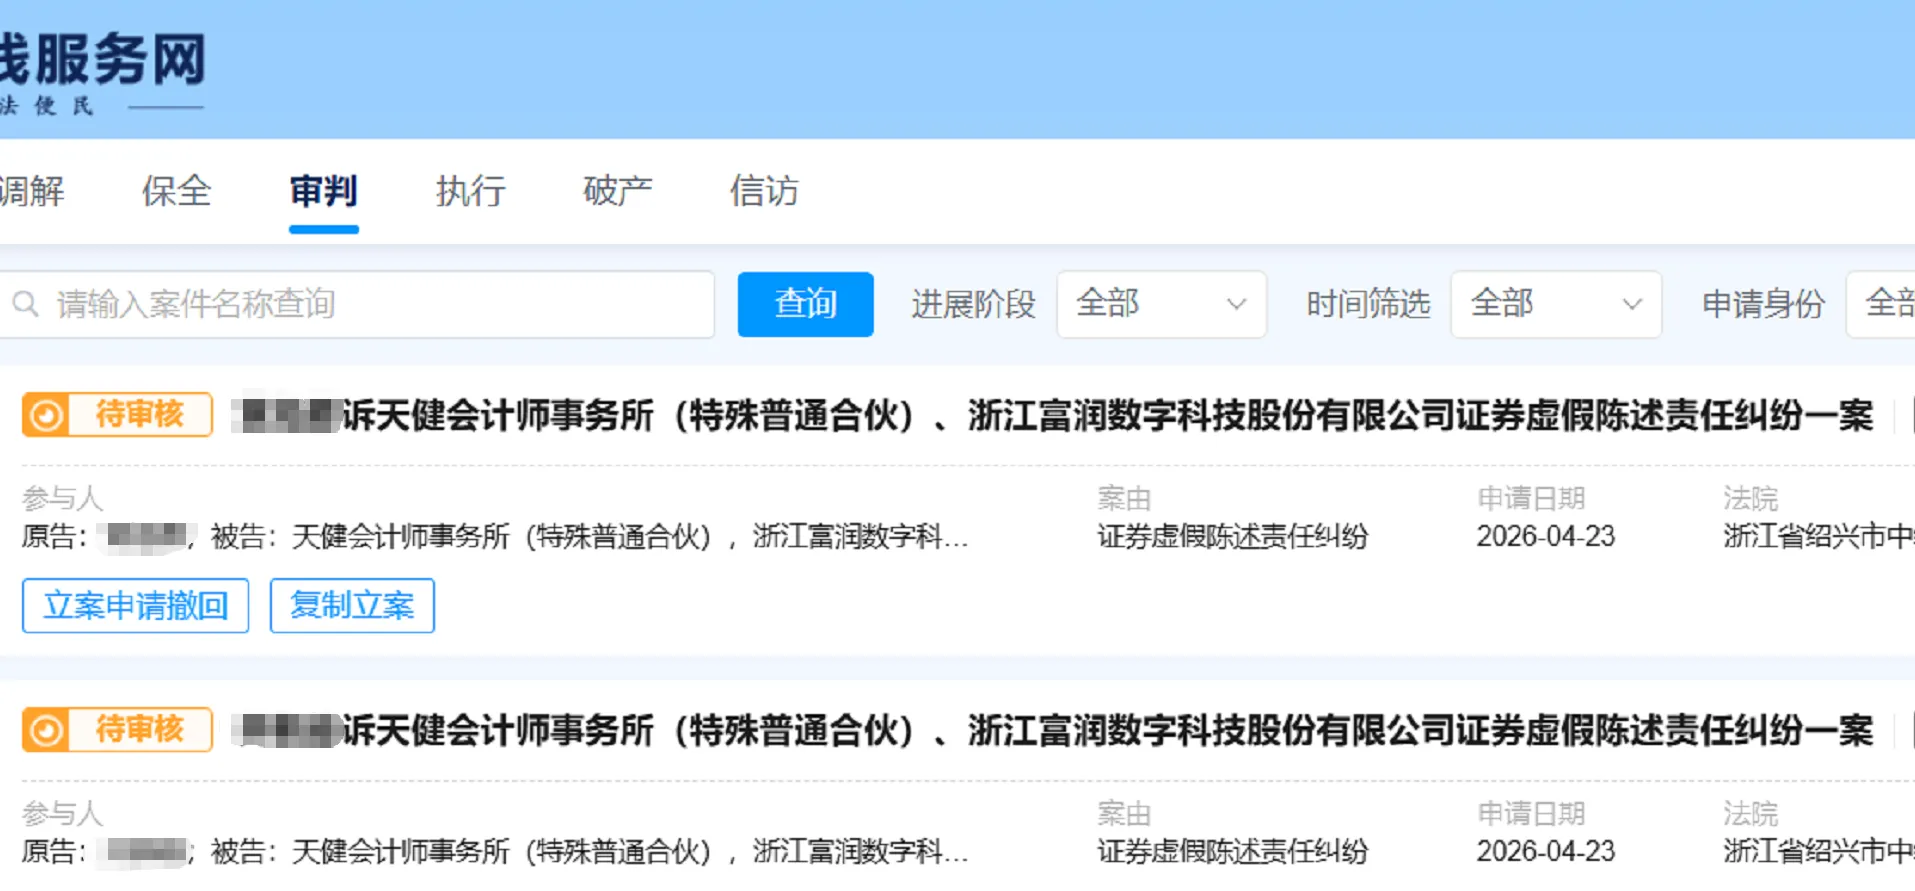Image resolution: width=1915 pixels, height=891 pixels.
Task: Click first case's application date 2026-04-23
Action: point(1546,537)
